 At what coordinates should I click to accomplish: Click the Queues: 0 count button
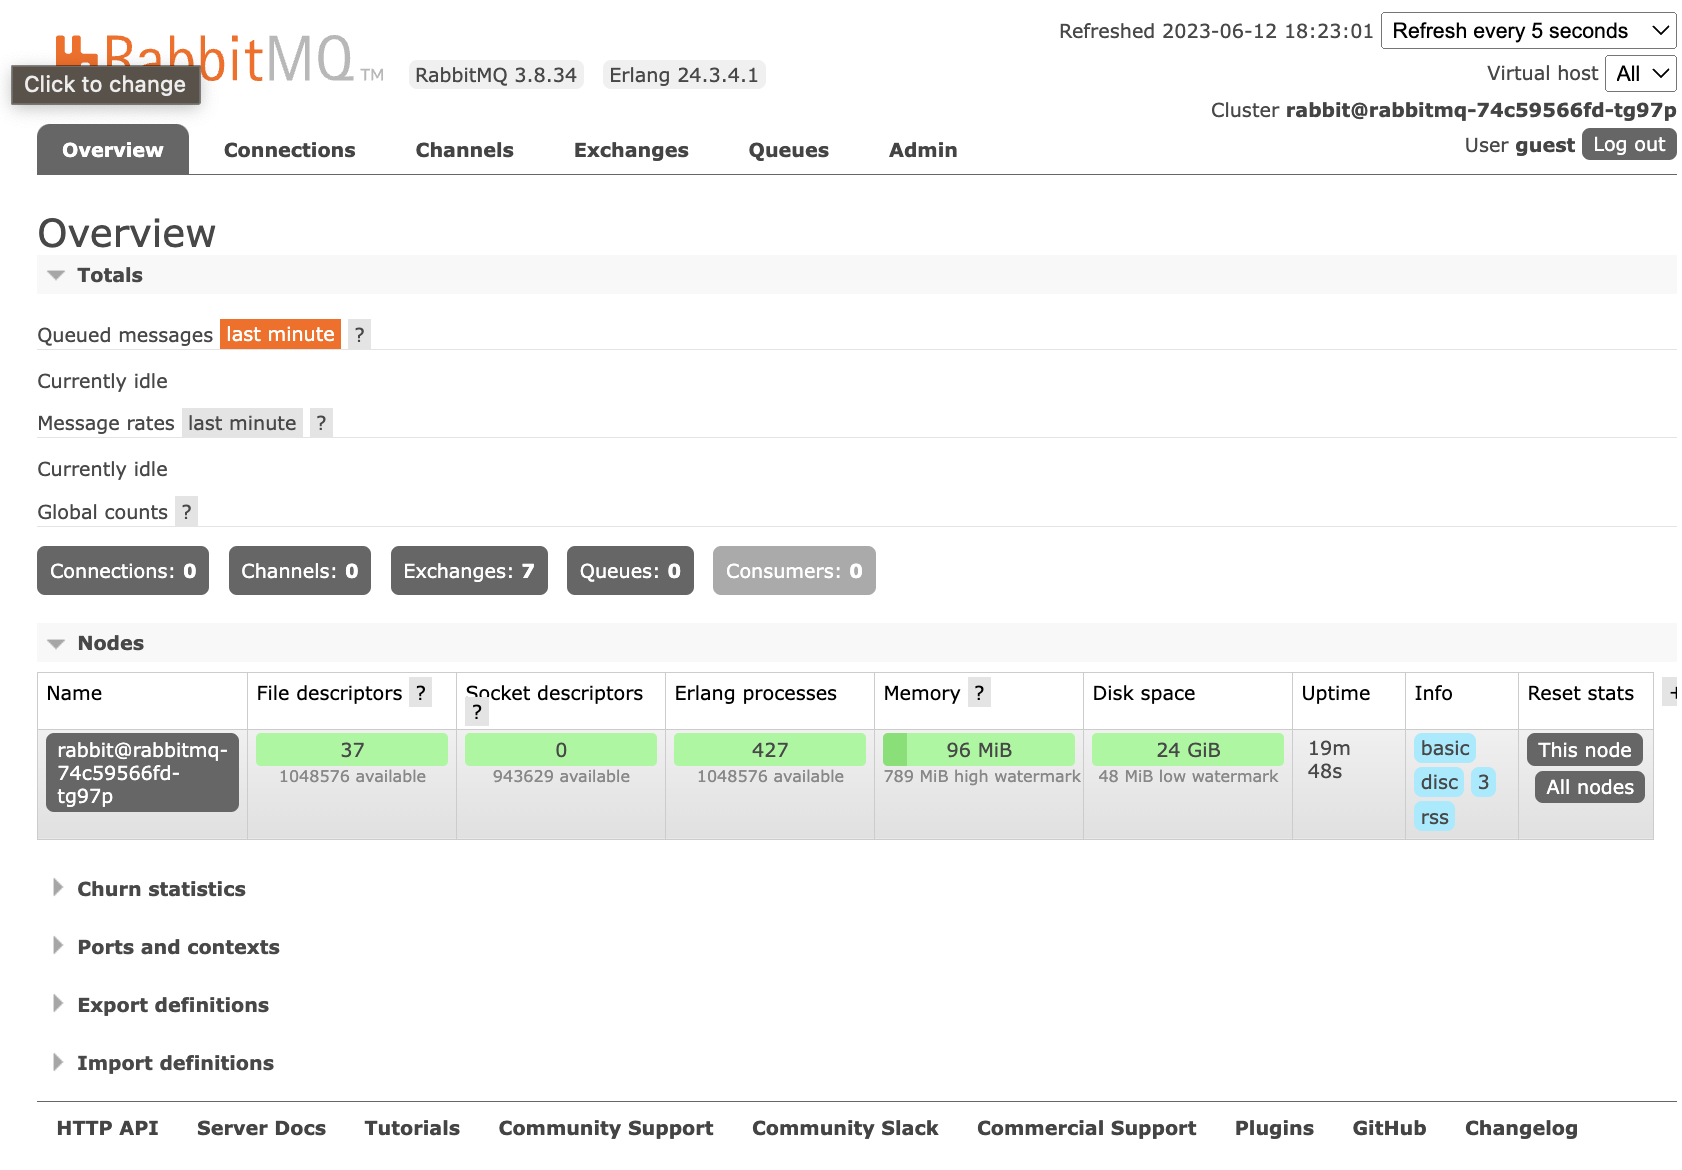[630, 571]
